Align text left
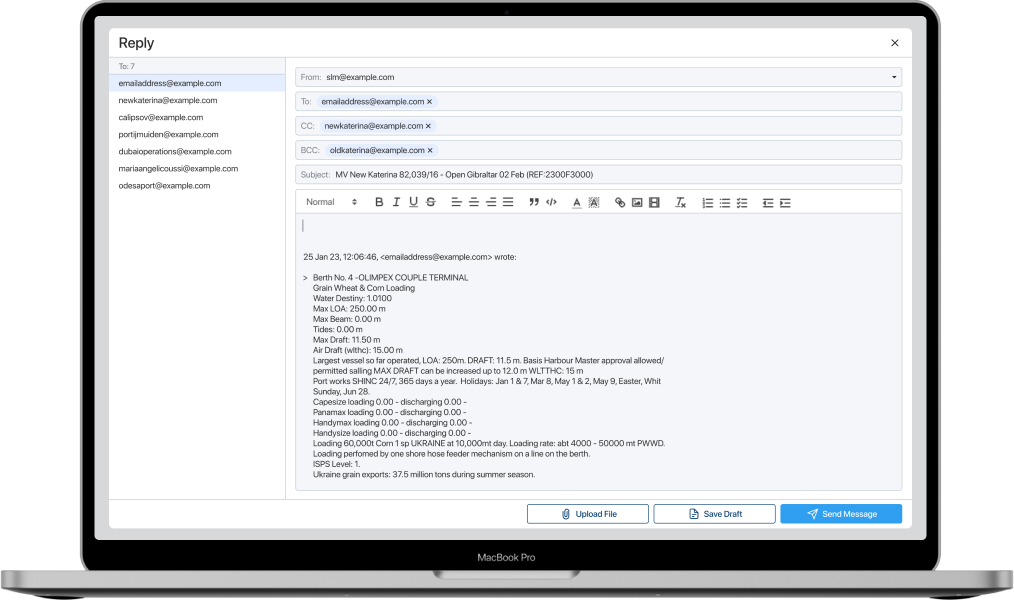Image resolution: width=1014 pixels, height=600 pixels. click(457, 202)
